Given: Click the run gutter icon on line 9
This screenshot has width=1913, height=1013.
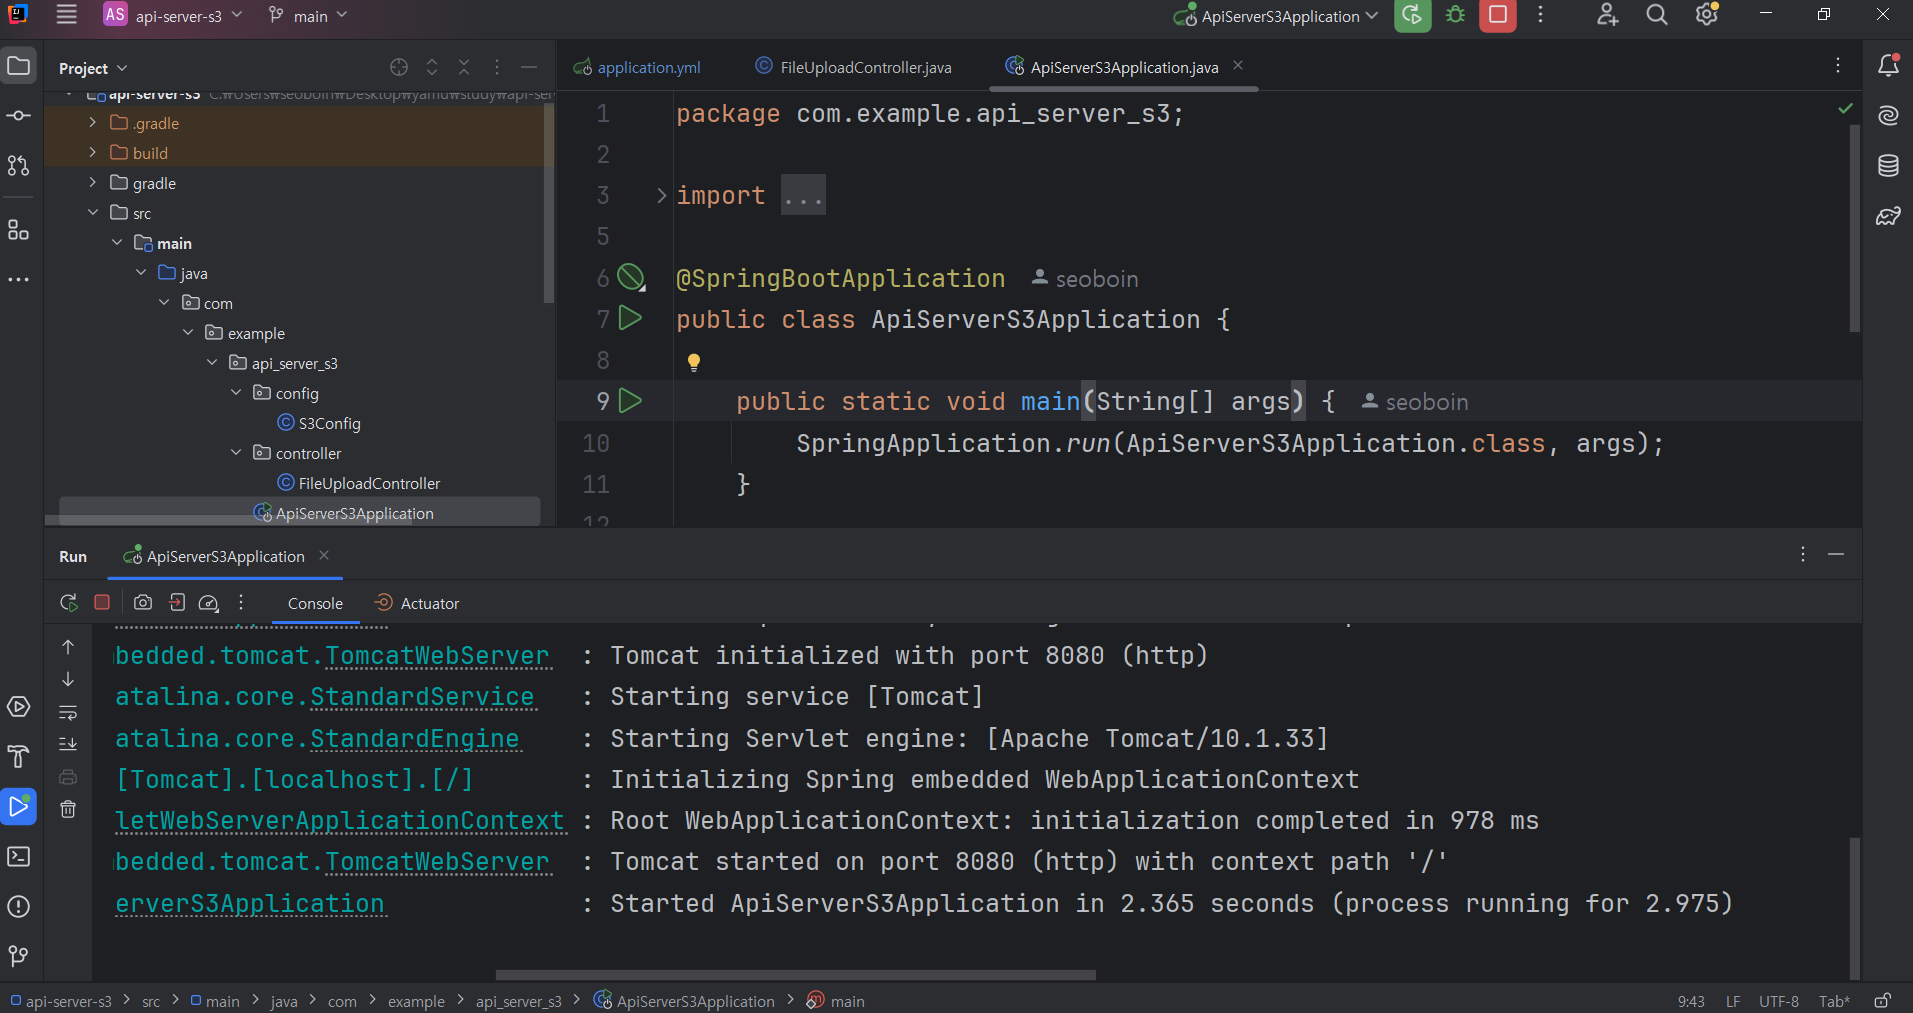Looking at the screenshot, I should [630, 401].
